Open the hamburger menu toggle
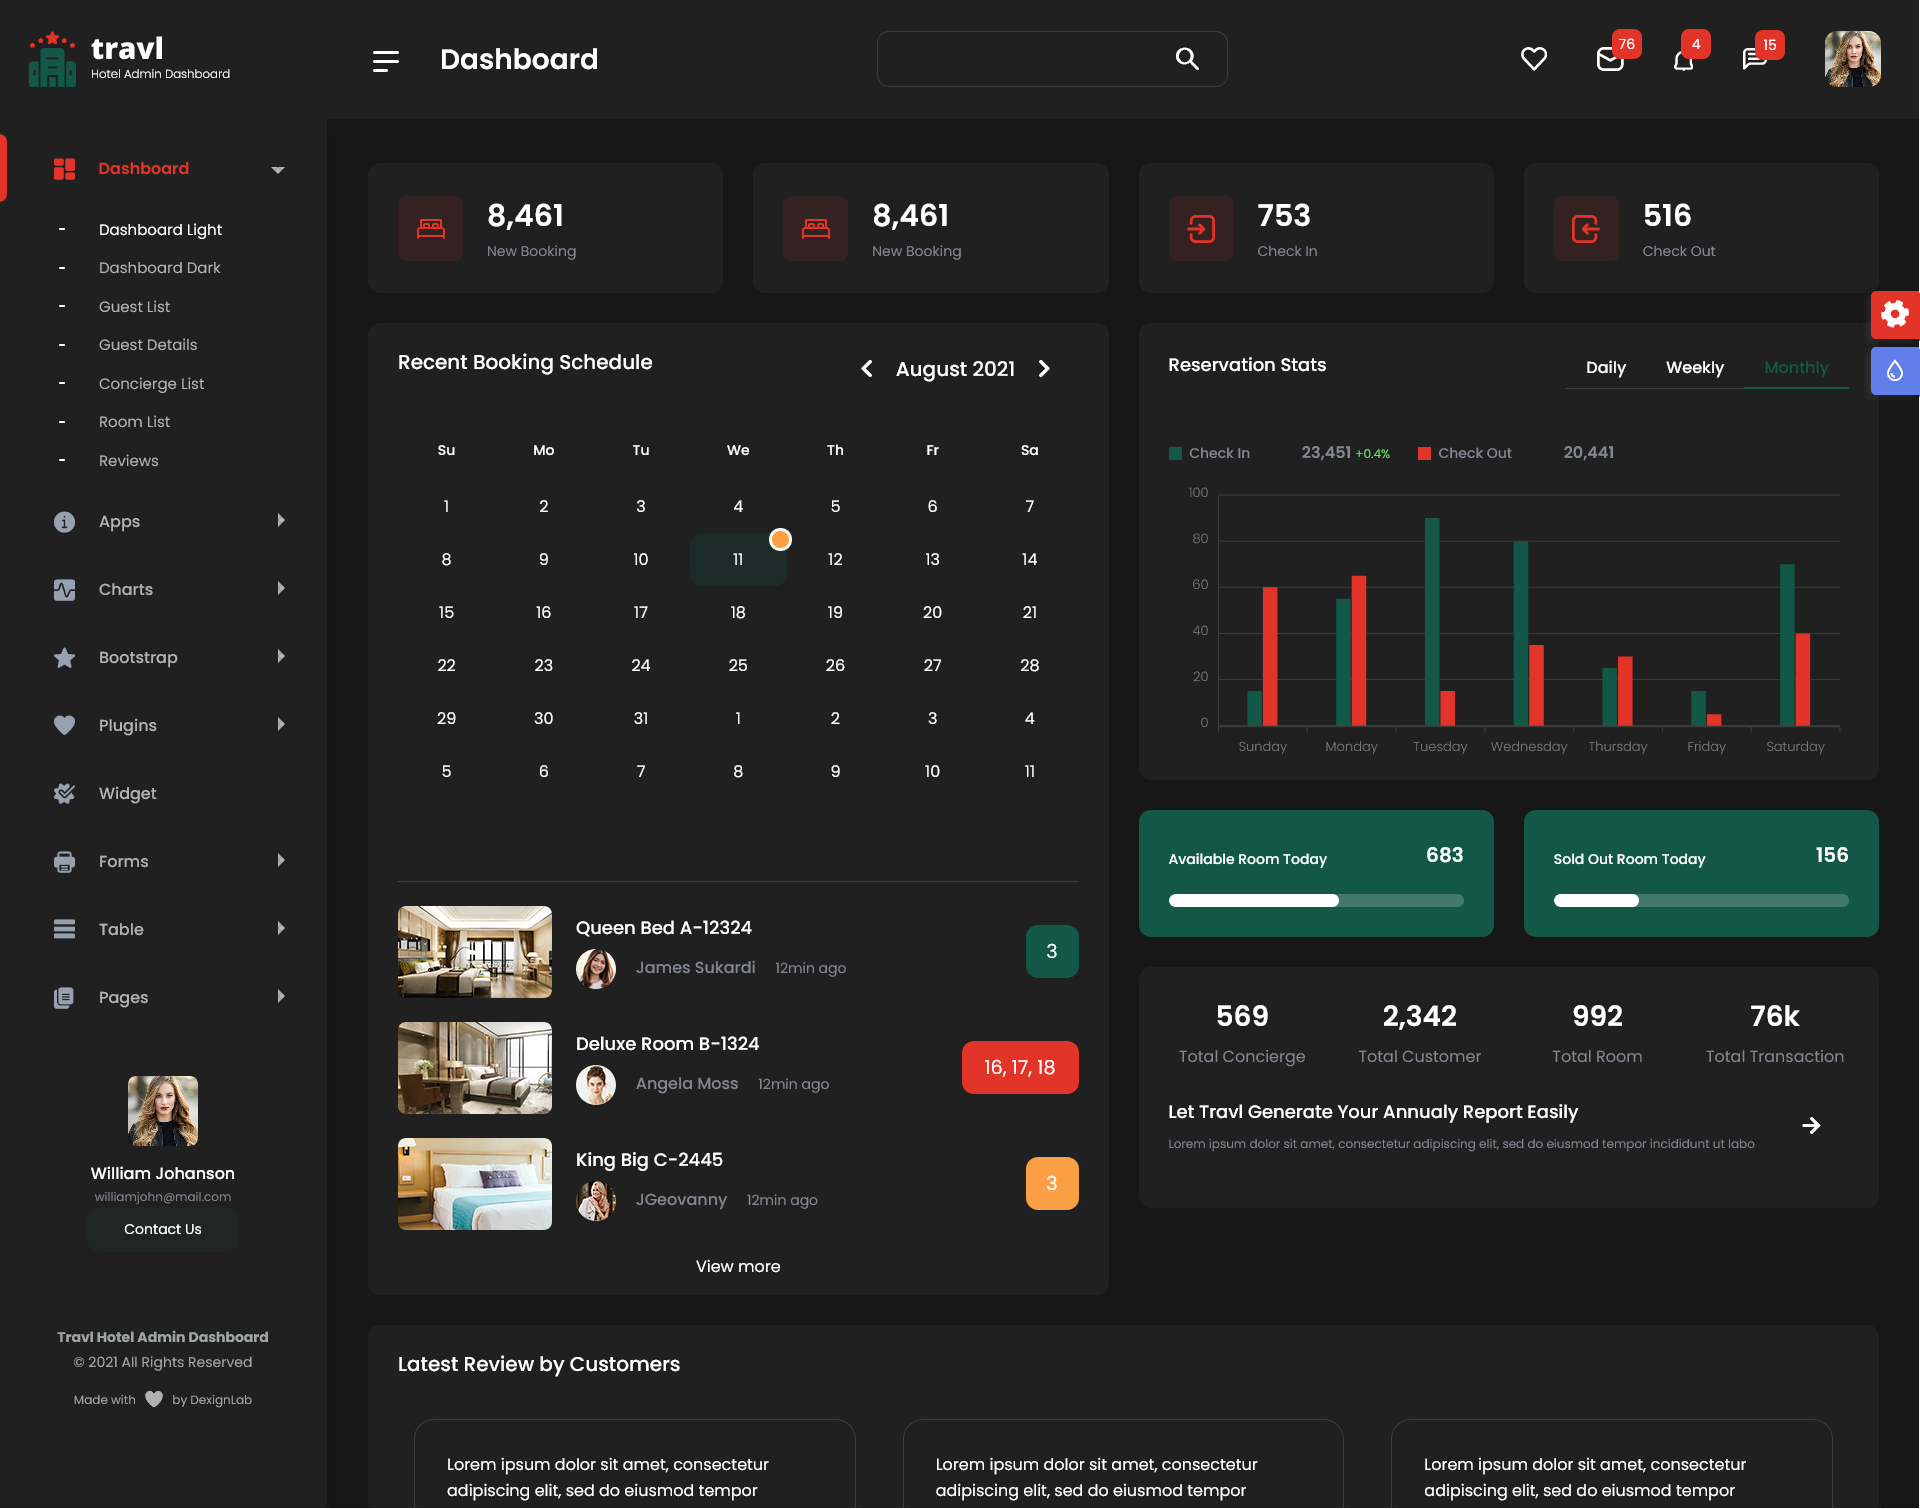Screen dimensions: 1920x1509 pyautogui.click(x=385, y=61)
